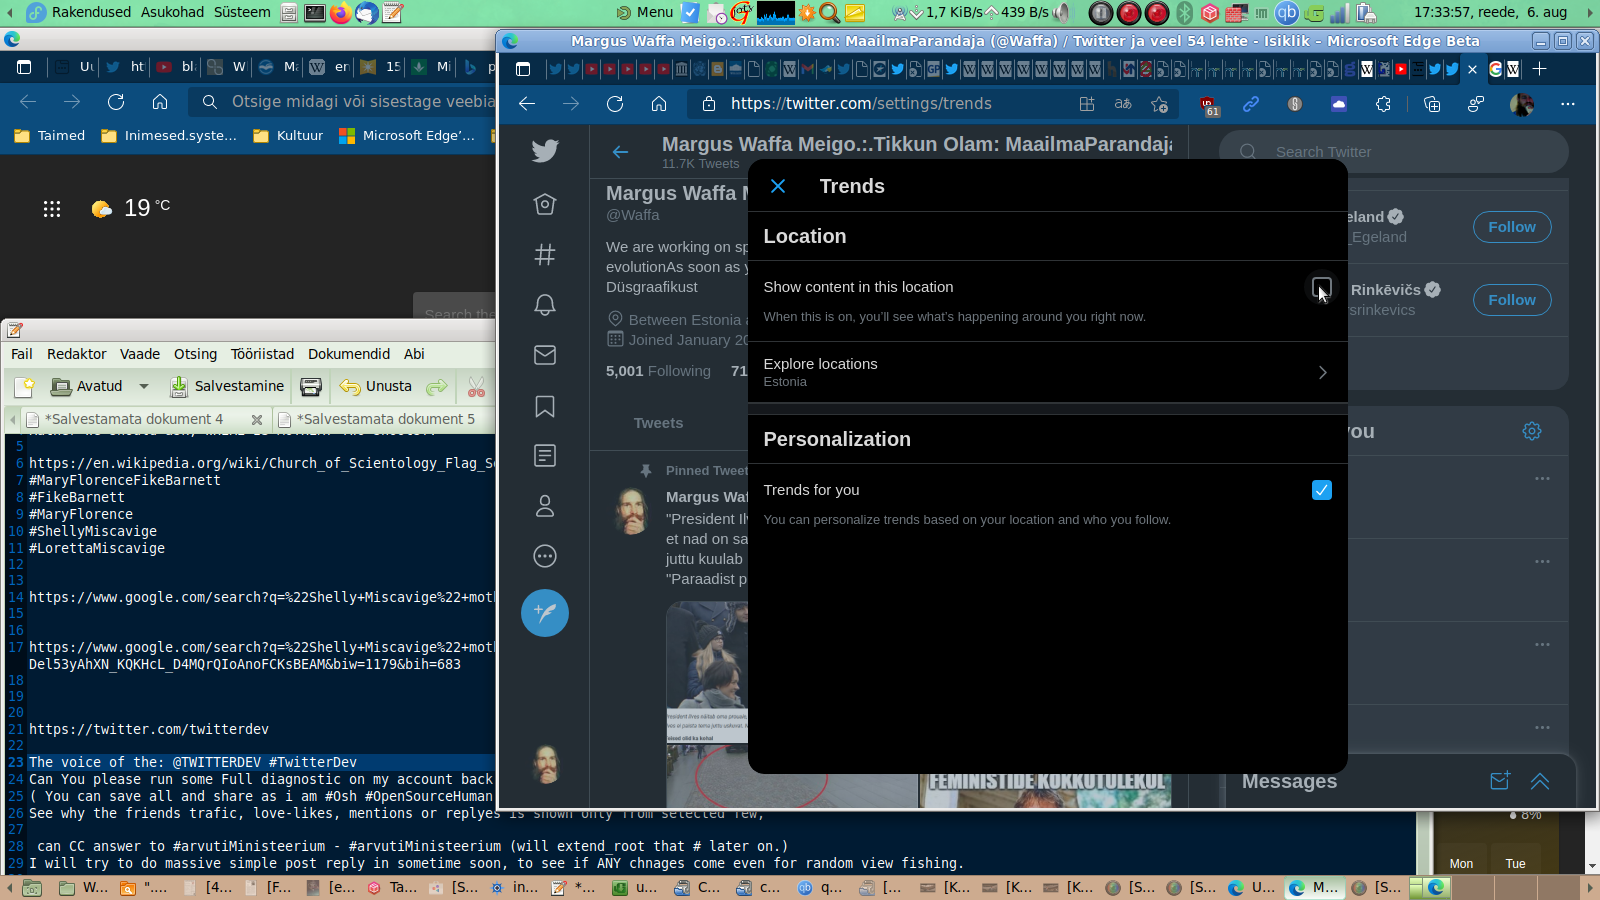This screenshot has width=1600, height=900.
Task: Open Inimesed.syste... bookmarks folder
Action: tap(169, 136)
